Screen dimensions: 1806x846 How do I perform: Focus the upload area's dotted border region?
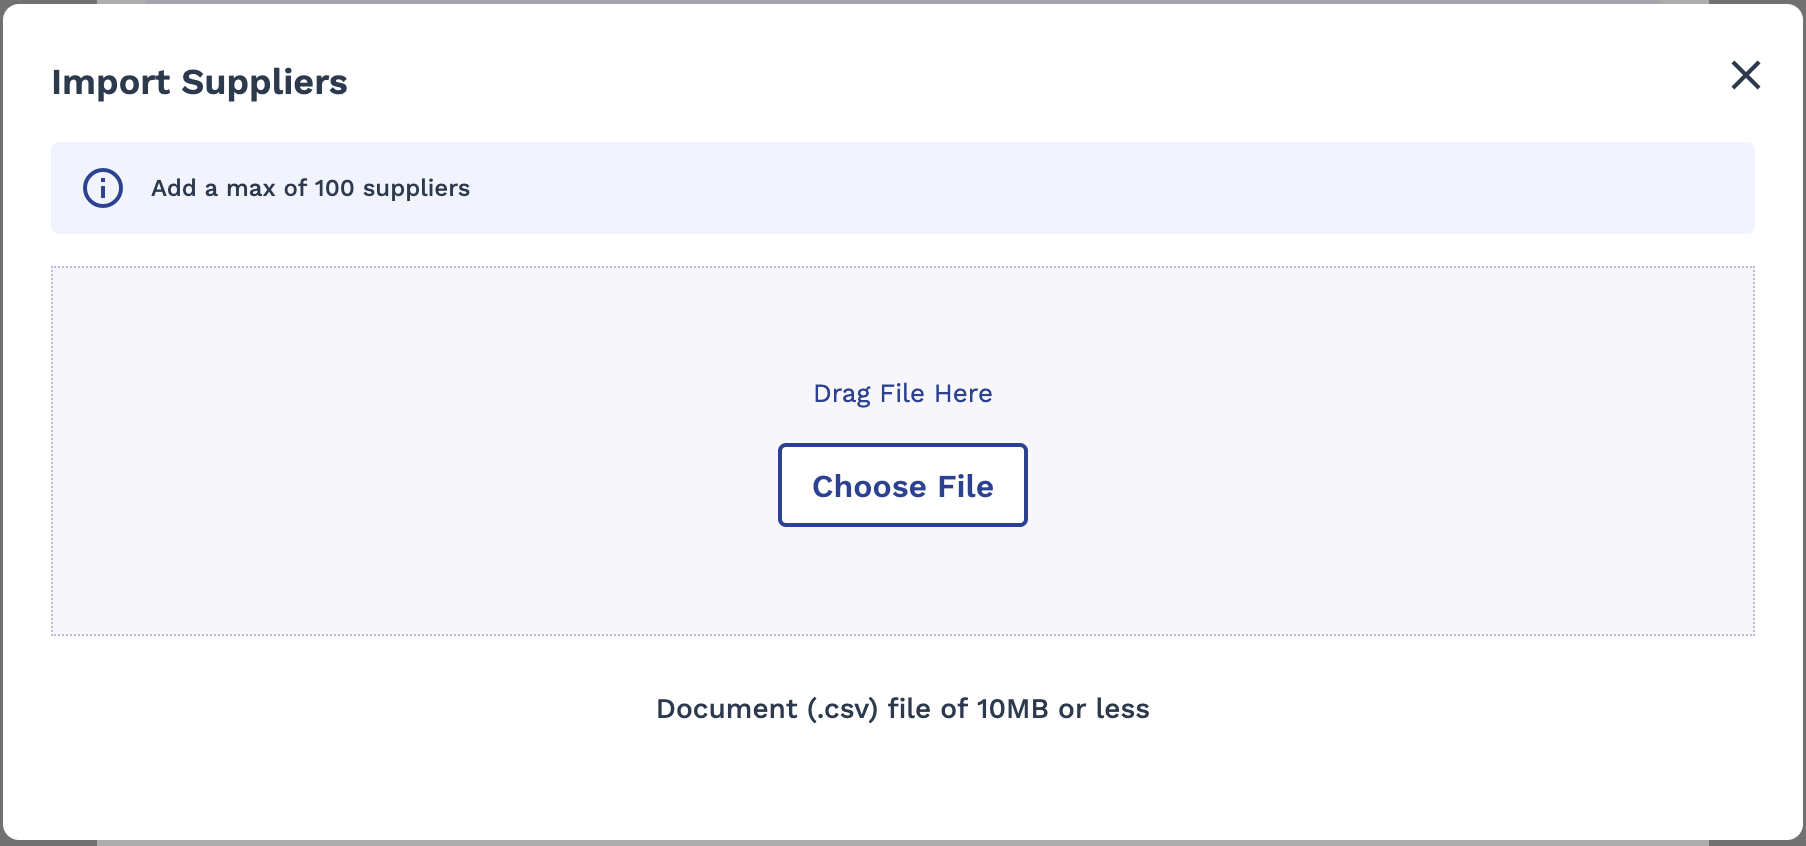click(903, 451)
